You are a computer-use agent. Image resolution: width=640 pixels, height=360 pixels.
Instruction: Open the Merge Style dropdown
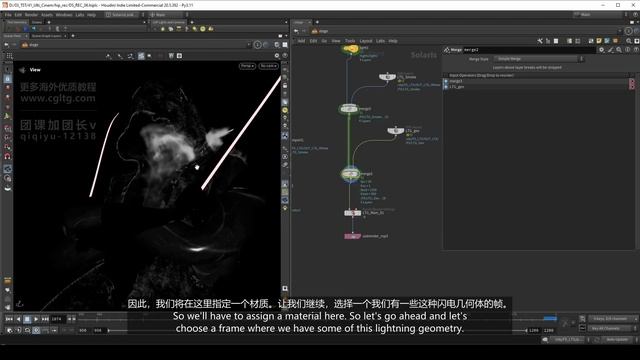(538, 59)
